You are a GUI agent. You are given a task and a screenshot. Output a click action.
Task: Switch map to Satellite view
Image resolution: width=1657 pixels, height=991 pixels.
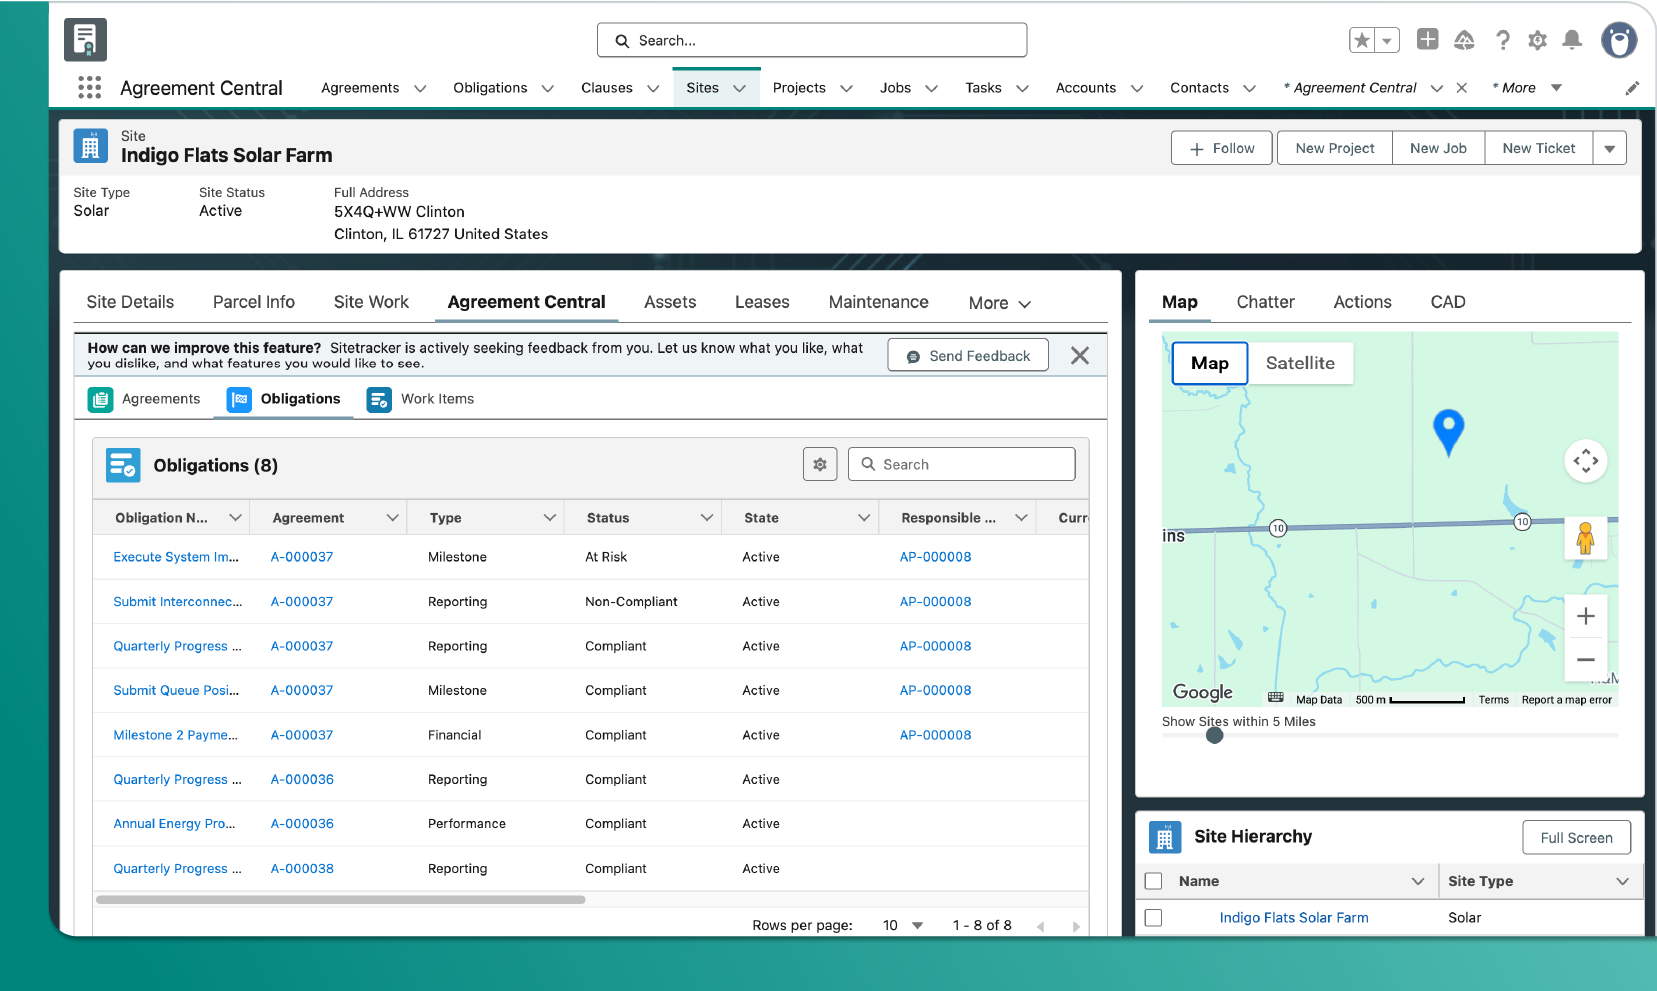click(1300, 363)
